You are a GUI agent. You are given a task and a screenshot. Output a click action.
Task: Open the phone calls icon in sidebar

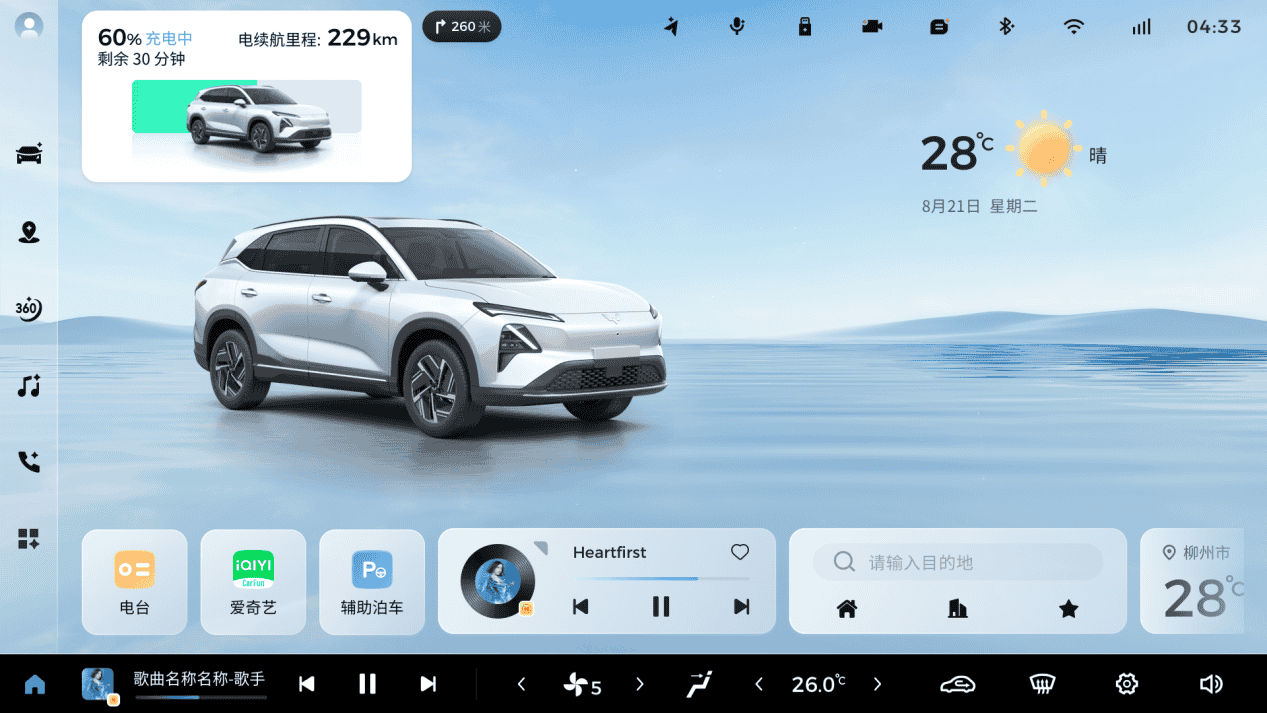click(29, 462)
